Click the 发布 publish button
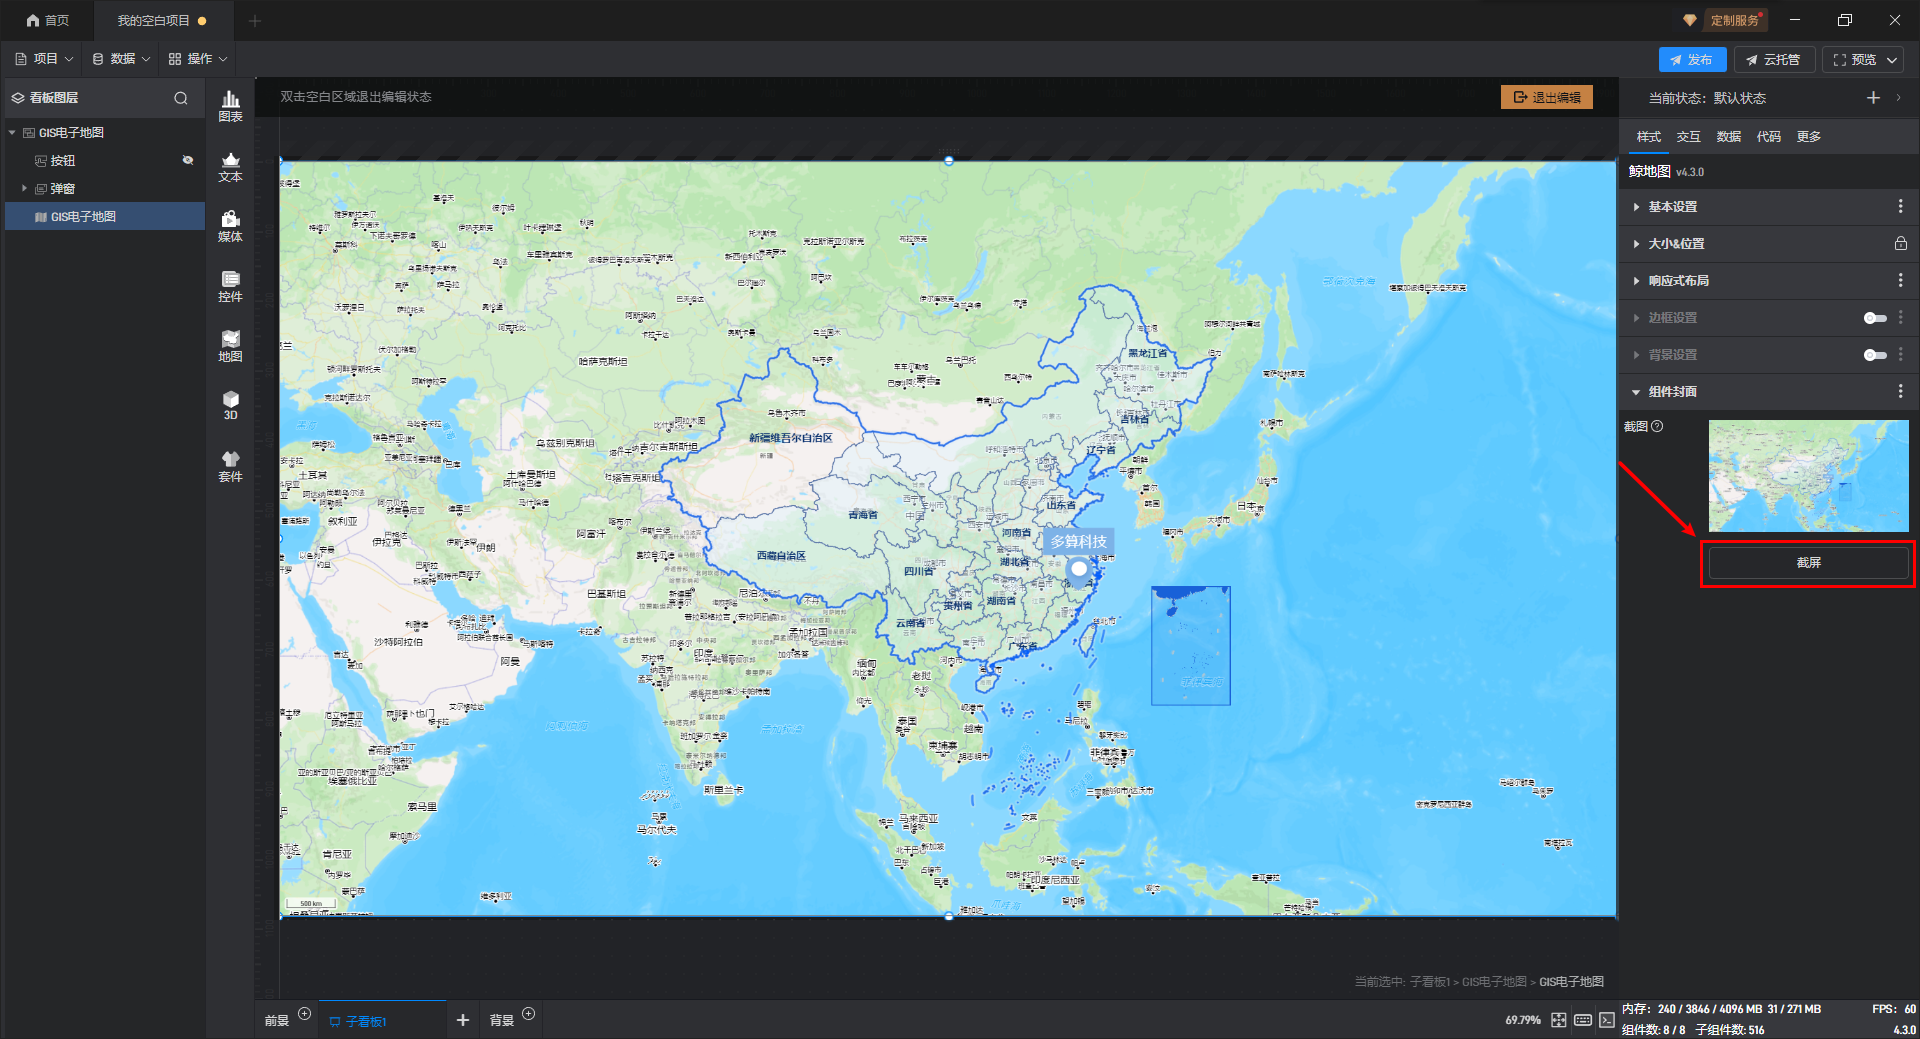The height and width of the screenshot is (1039, 1920). (1692, 60)
